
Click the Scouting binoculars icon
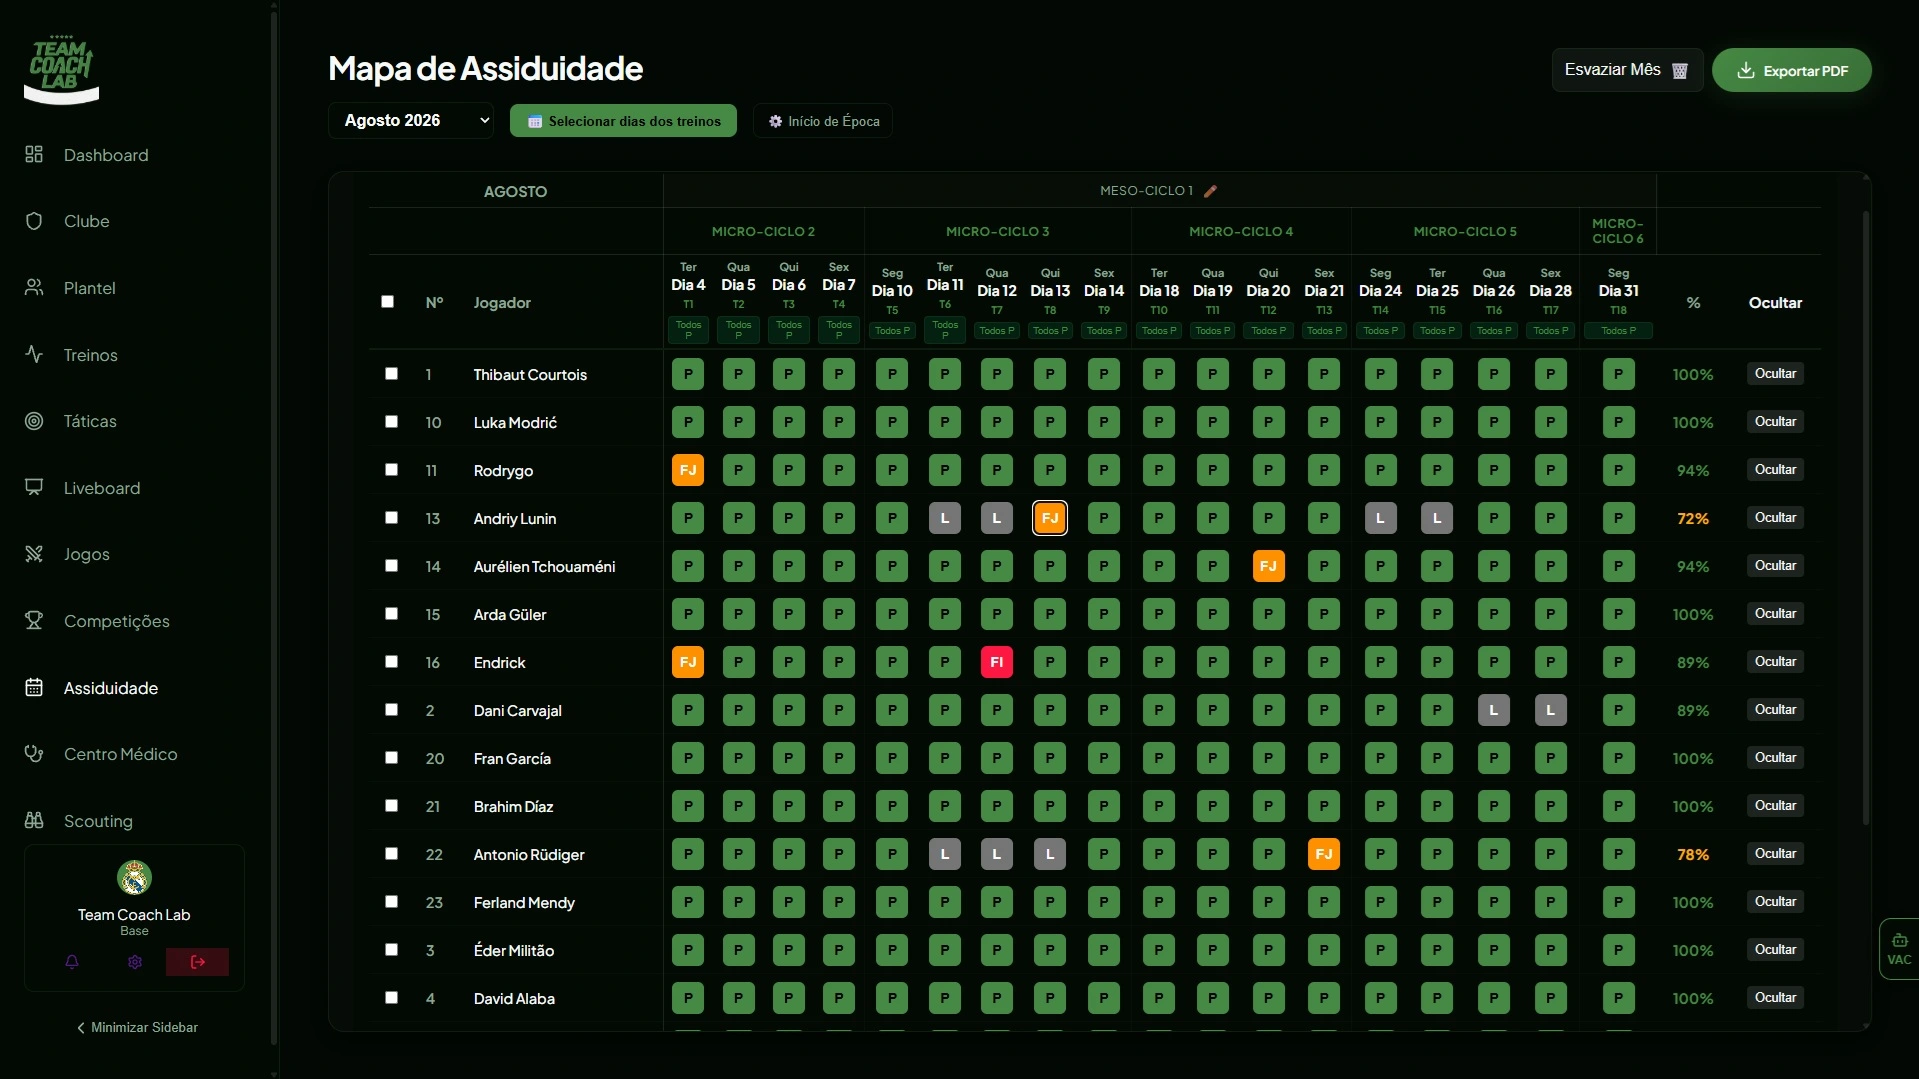pyautogui.click(x=34, y=820)
